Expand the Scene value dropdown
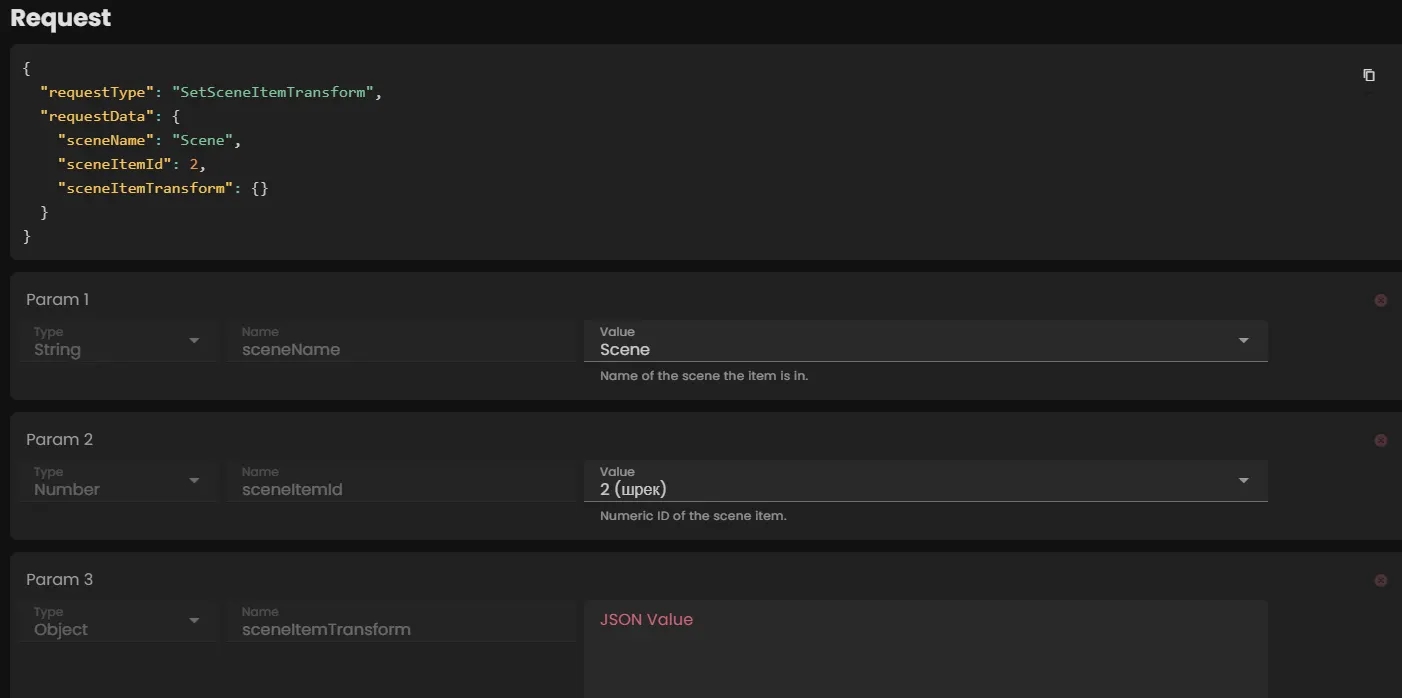The image size is (1402, 698). point(1243,341)
